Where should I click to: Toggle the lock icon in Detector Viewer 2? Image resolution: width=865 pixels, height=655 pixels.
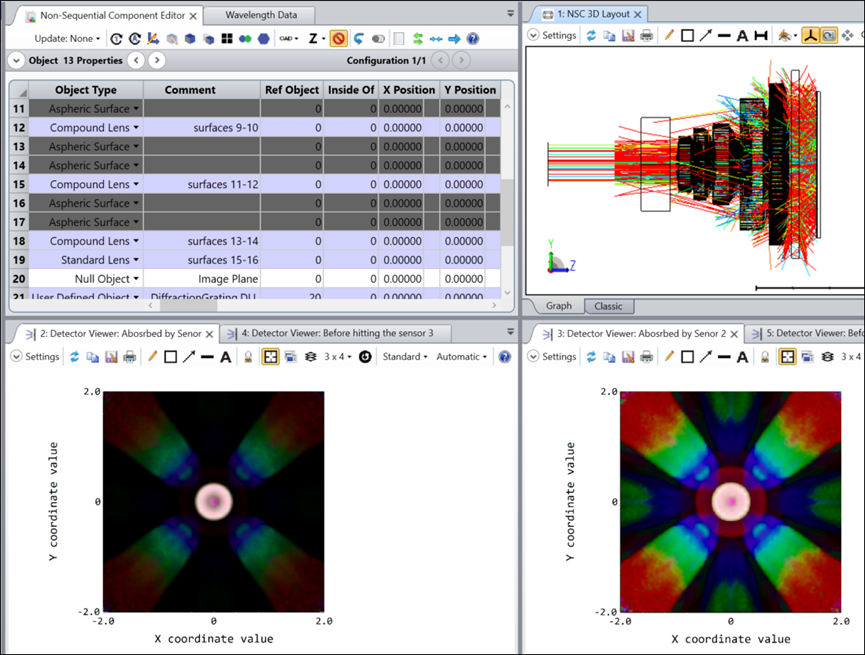(248, 356)
